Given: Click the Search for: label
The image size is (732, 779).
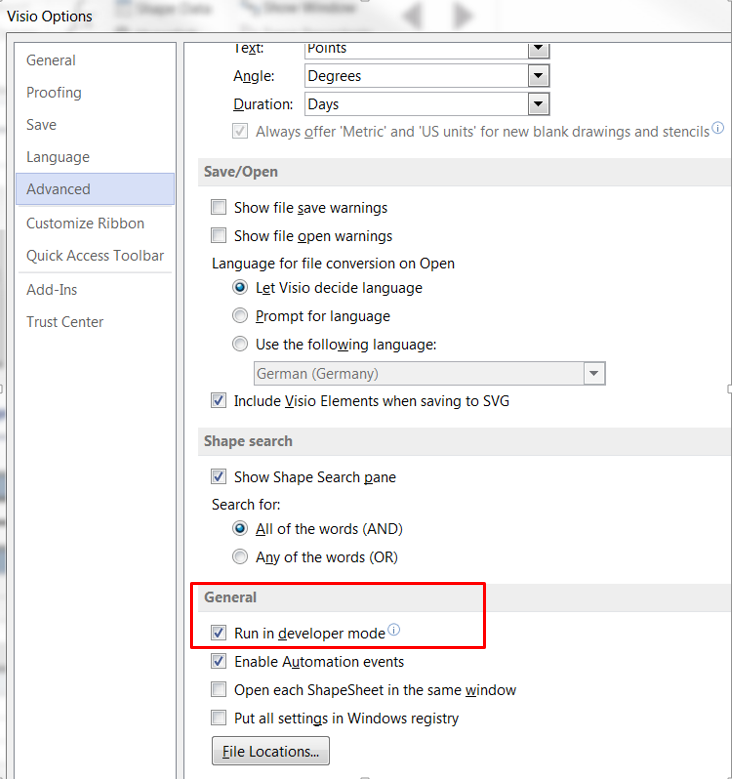Looking at the screenshot, I should [x=246, y=505].
